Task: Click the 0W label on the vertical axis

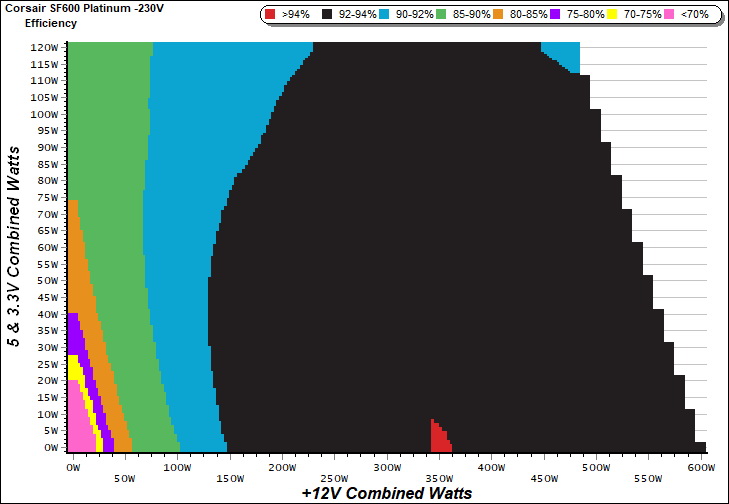Action: pyautogui.click(x=50, y=448)
